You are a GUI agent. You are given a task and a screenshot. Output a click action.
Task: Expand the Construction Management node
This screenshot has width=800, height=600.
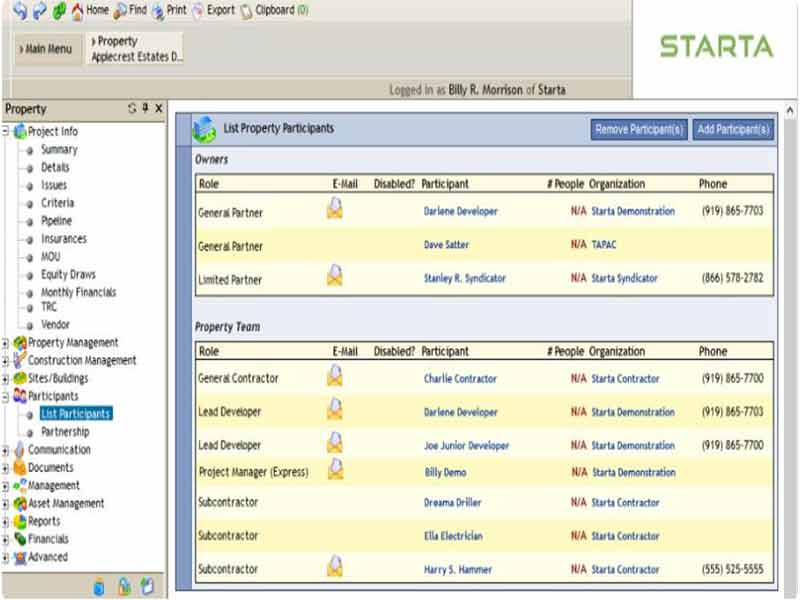[x=5, y=361]
